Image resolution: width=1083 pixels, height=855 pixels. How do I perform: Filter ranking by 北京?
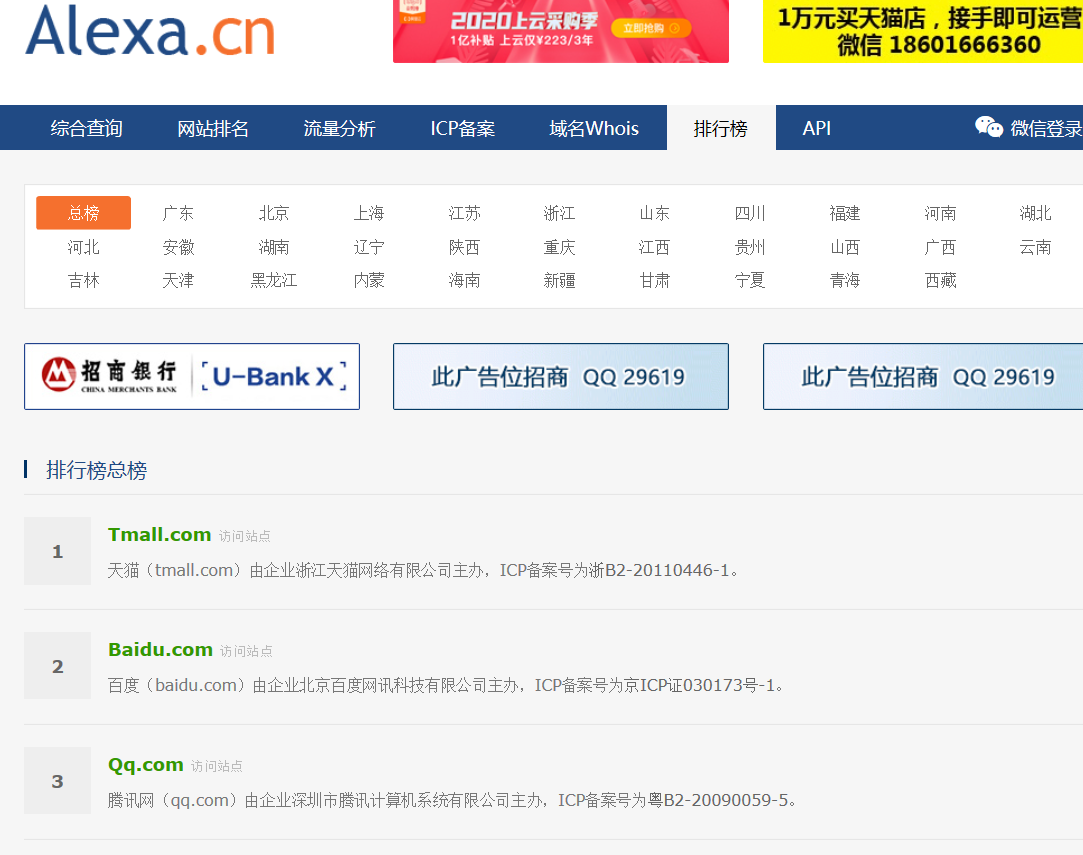(274, 213)
